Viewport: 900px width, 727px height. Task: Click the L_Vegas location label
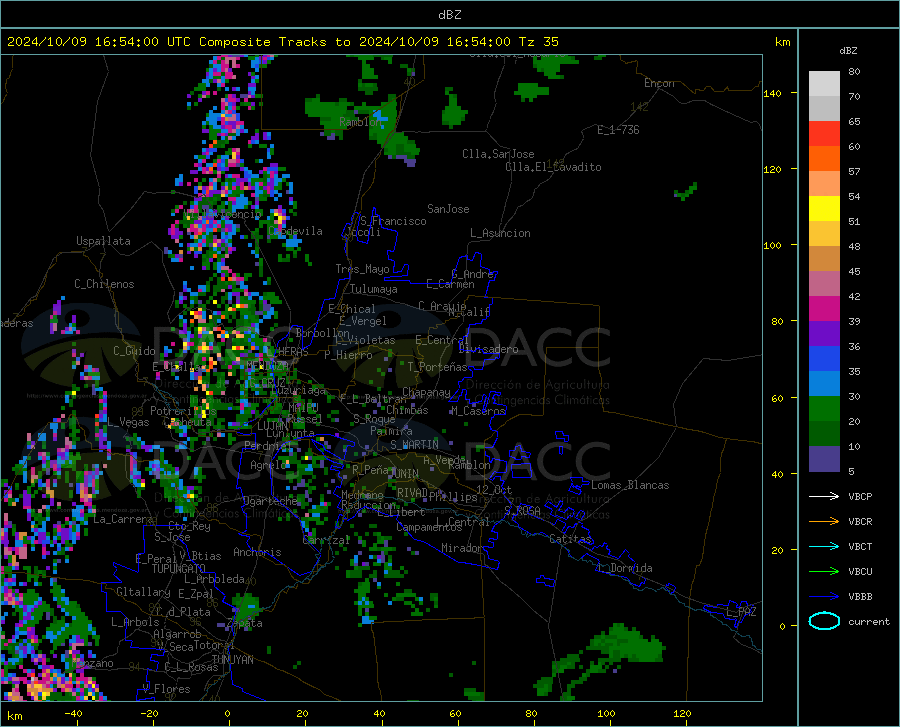(x=128, y=422)
